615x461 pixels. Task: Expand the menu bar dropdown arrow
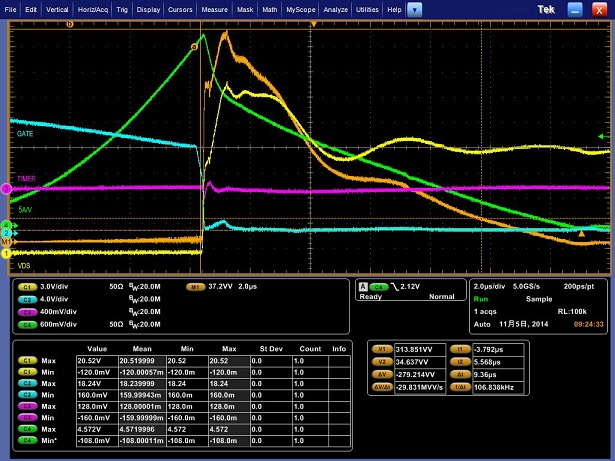coord(414,10)
